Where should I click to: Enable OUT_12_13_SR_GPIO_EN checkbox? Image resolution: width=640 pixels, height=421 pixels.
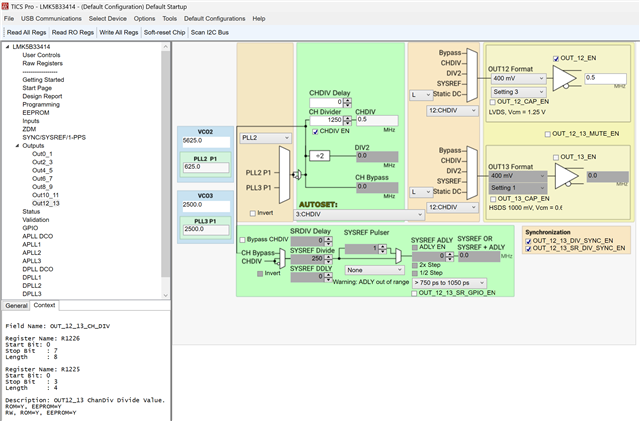[x=414, y=293]
